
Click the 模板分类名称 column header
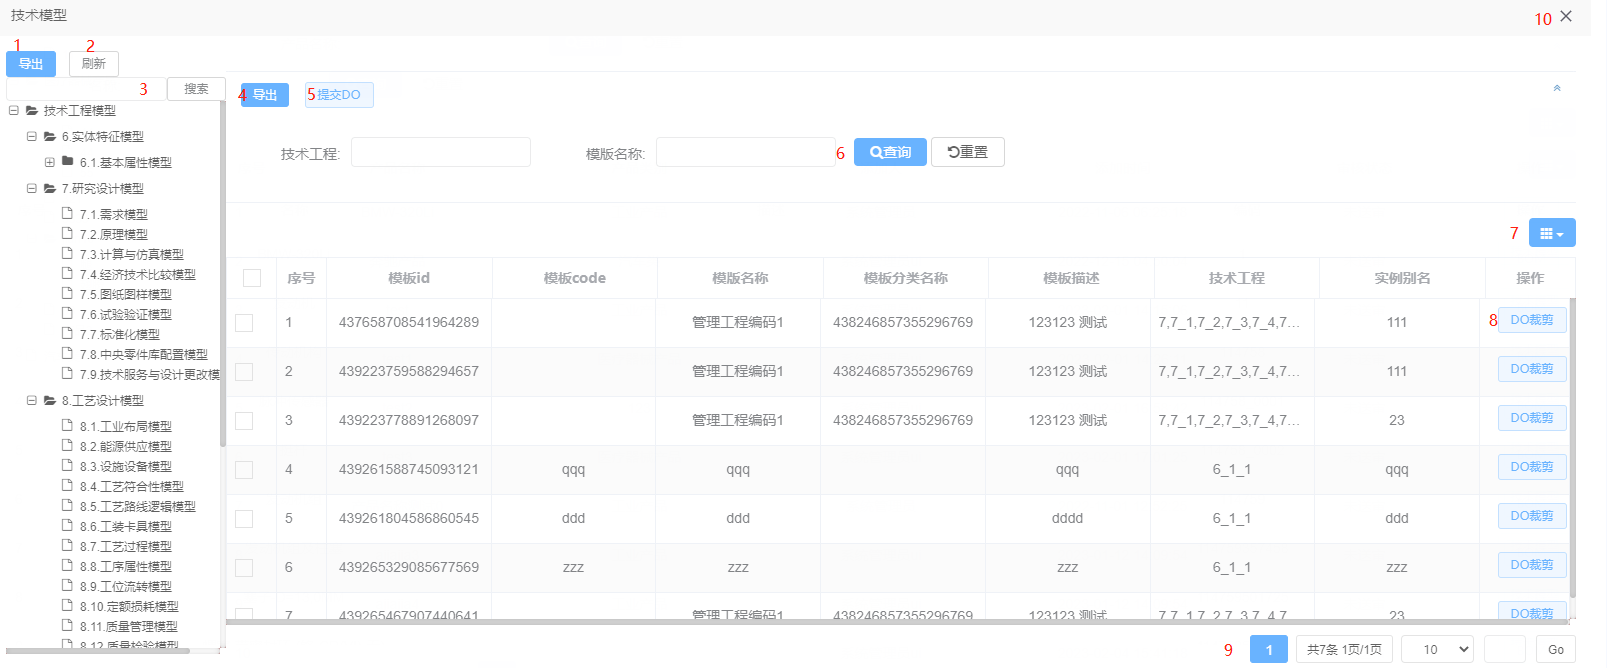[x=905, y=278]
